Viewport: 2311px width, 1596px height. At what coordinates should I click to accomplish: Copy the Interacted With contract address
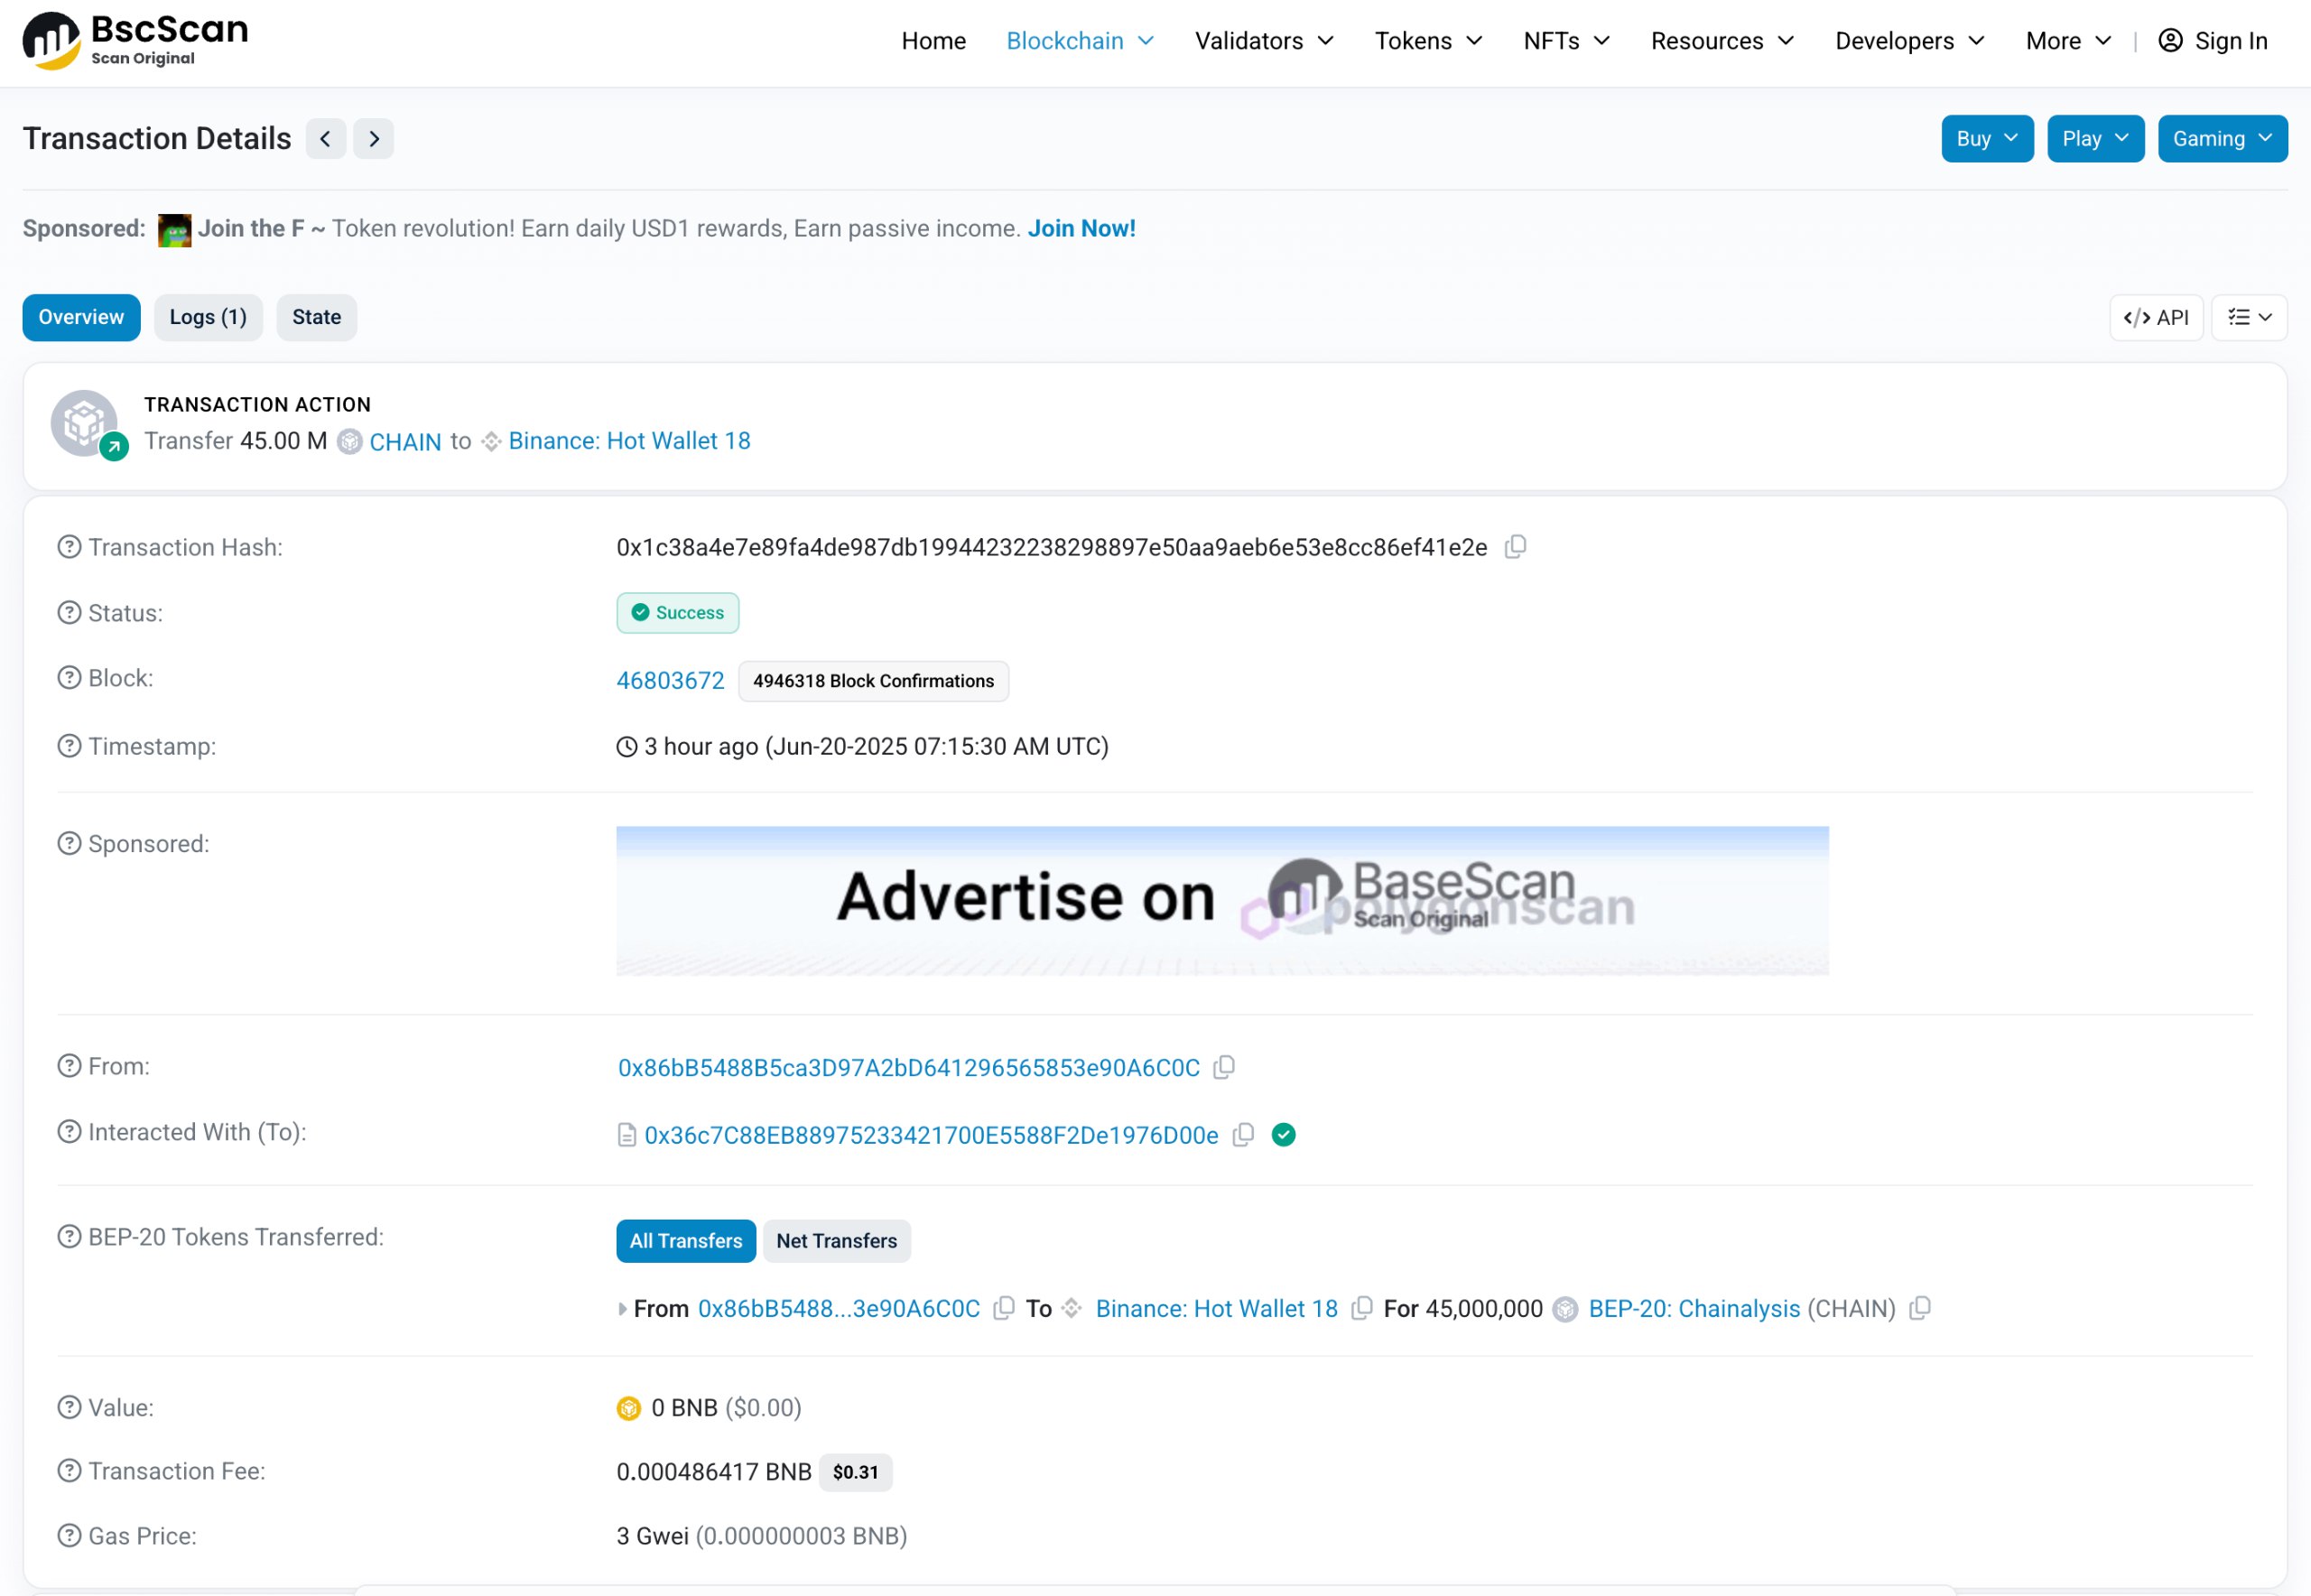[1243, 1135]
